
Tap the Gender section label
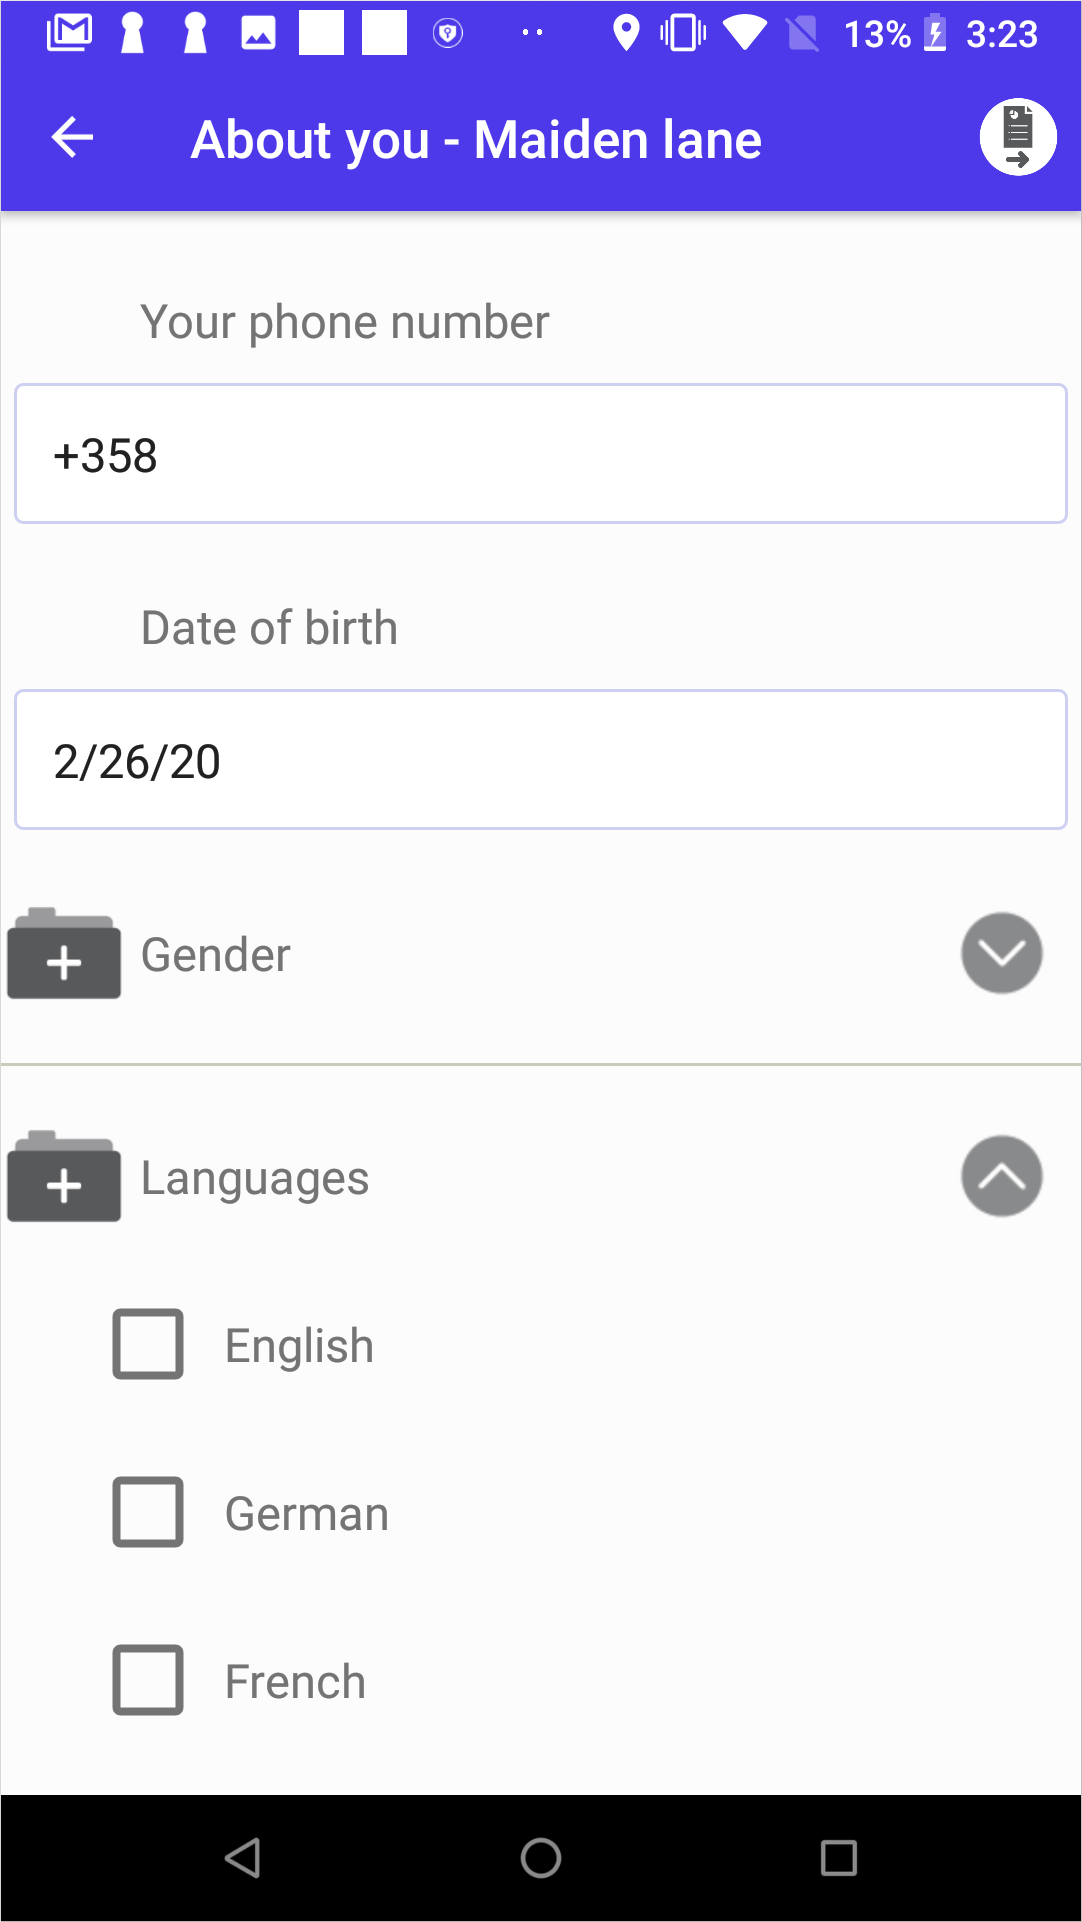[216, 955]
